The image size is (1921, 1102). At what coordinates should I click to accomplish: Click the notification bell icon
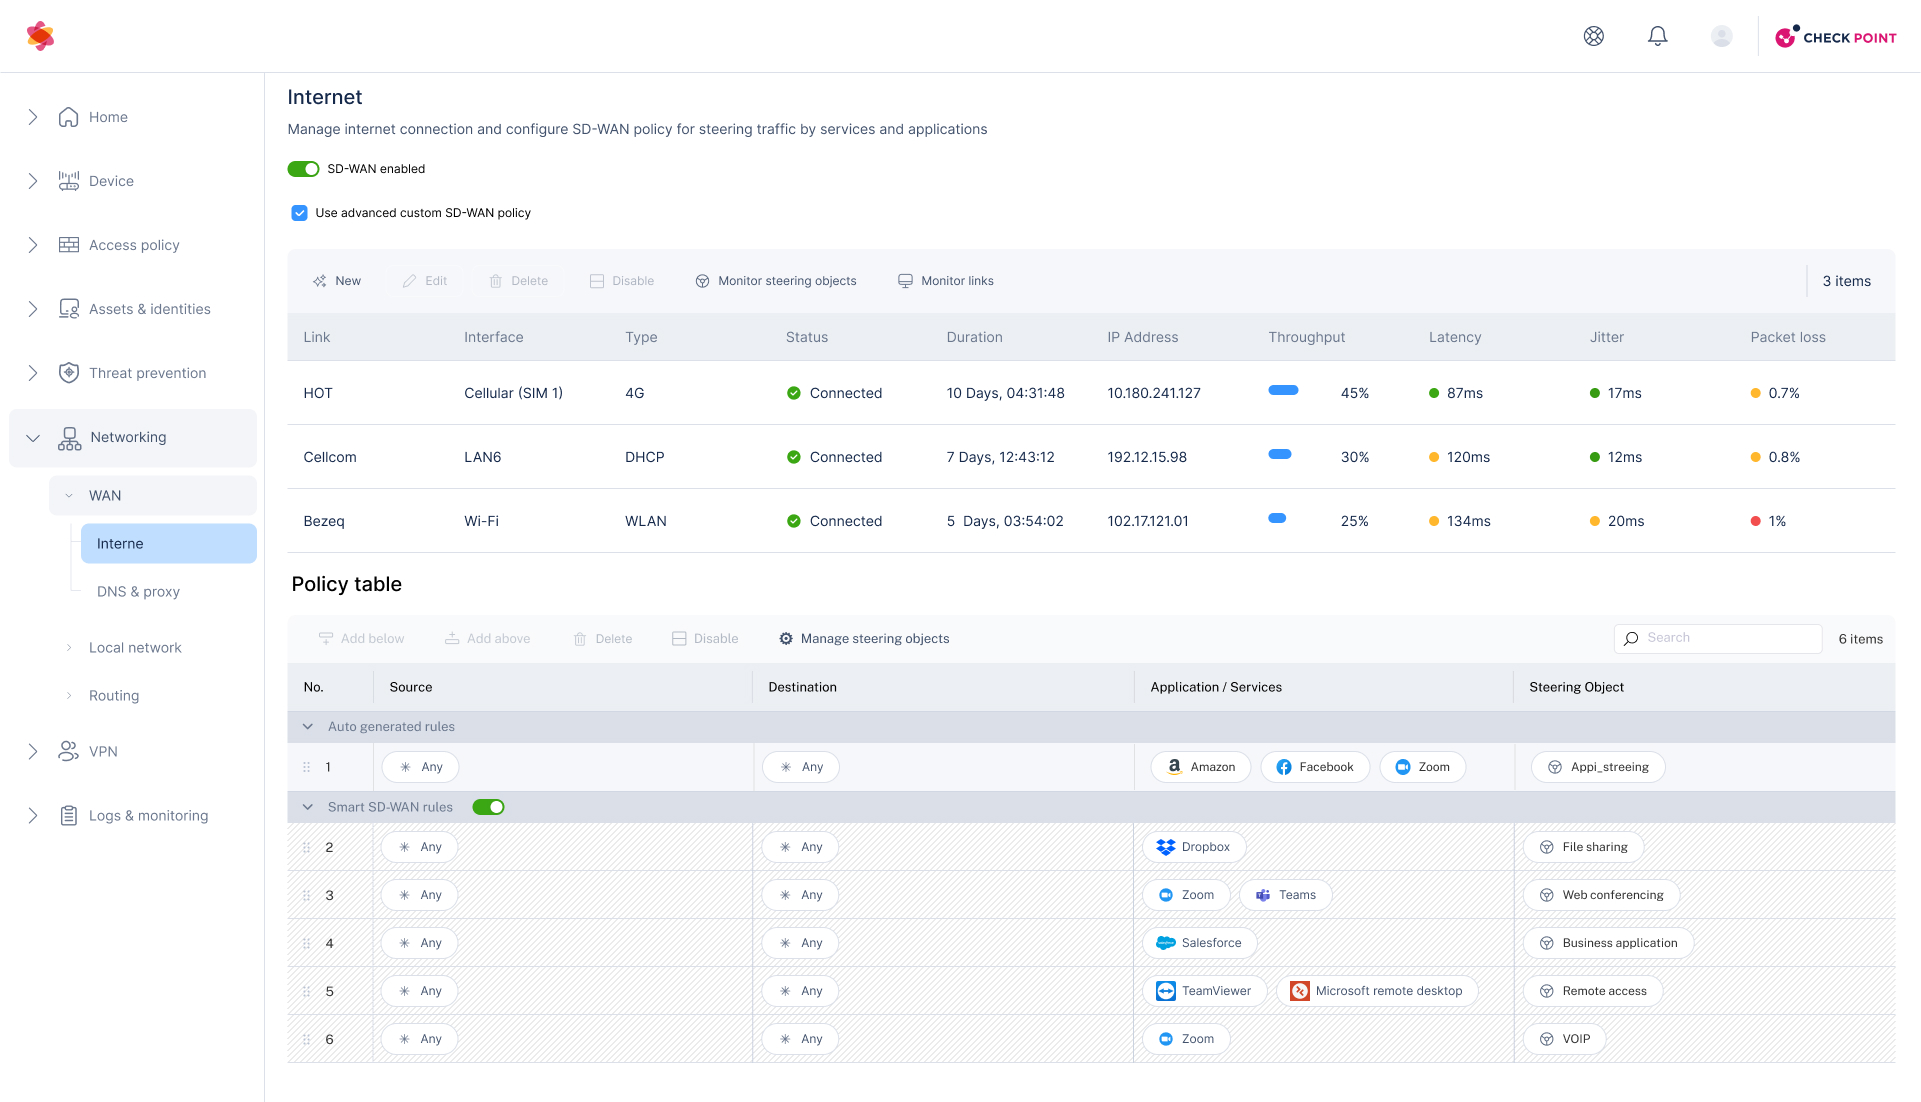(x=1657, y=36)
